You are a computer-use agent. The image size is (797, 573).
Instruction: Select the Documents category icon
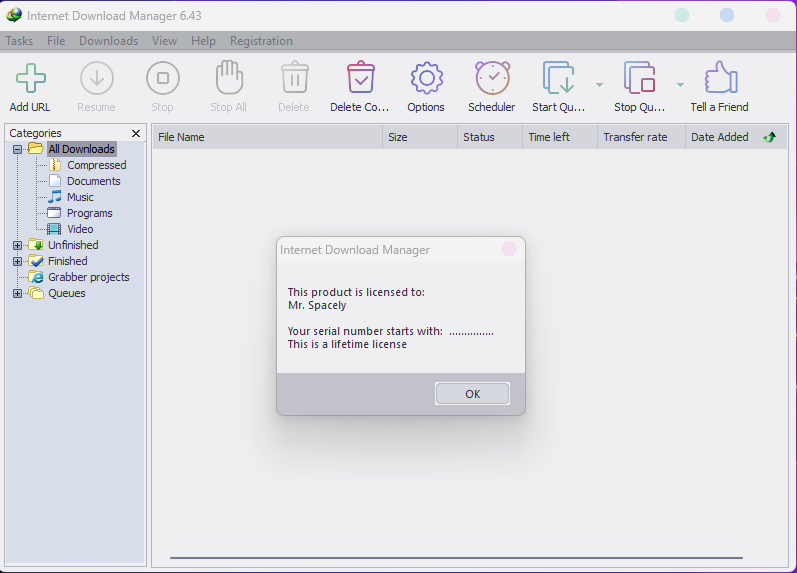tap(54, 180)
